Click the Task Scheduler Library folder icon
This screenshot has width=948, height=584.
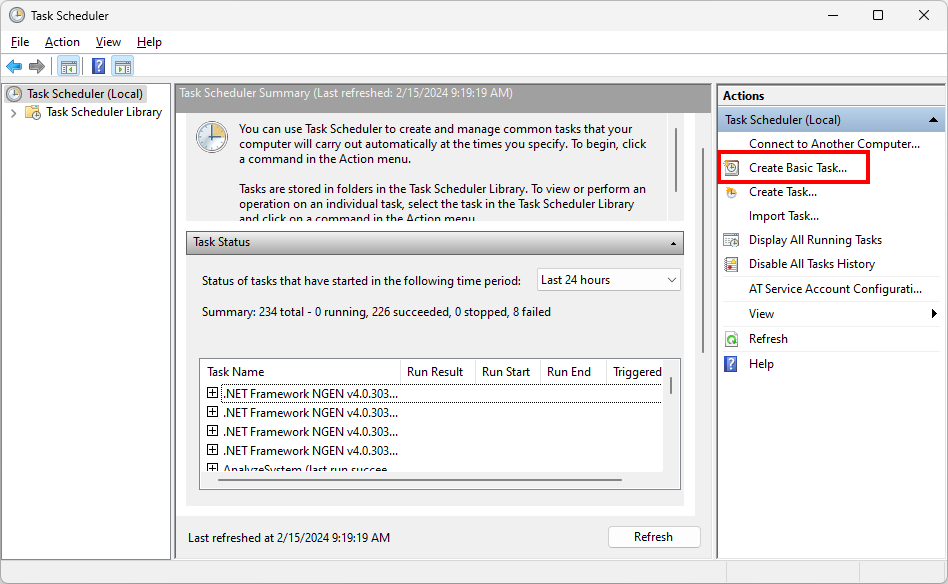point(33,112)
